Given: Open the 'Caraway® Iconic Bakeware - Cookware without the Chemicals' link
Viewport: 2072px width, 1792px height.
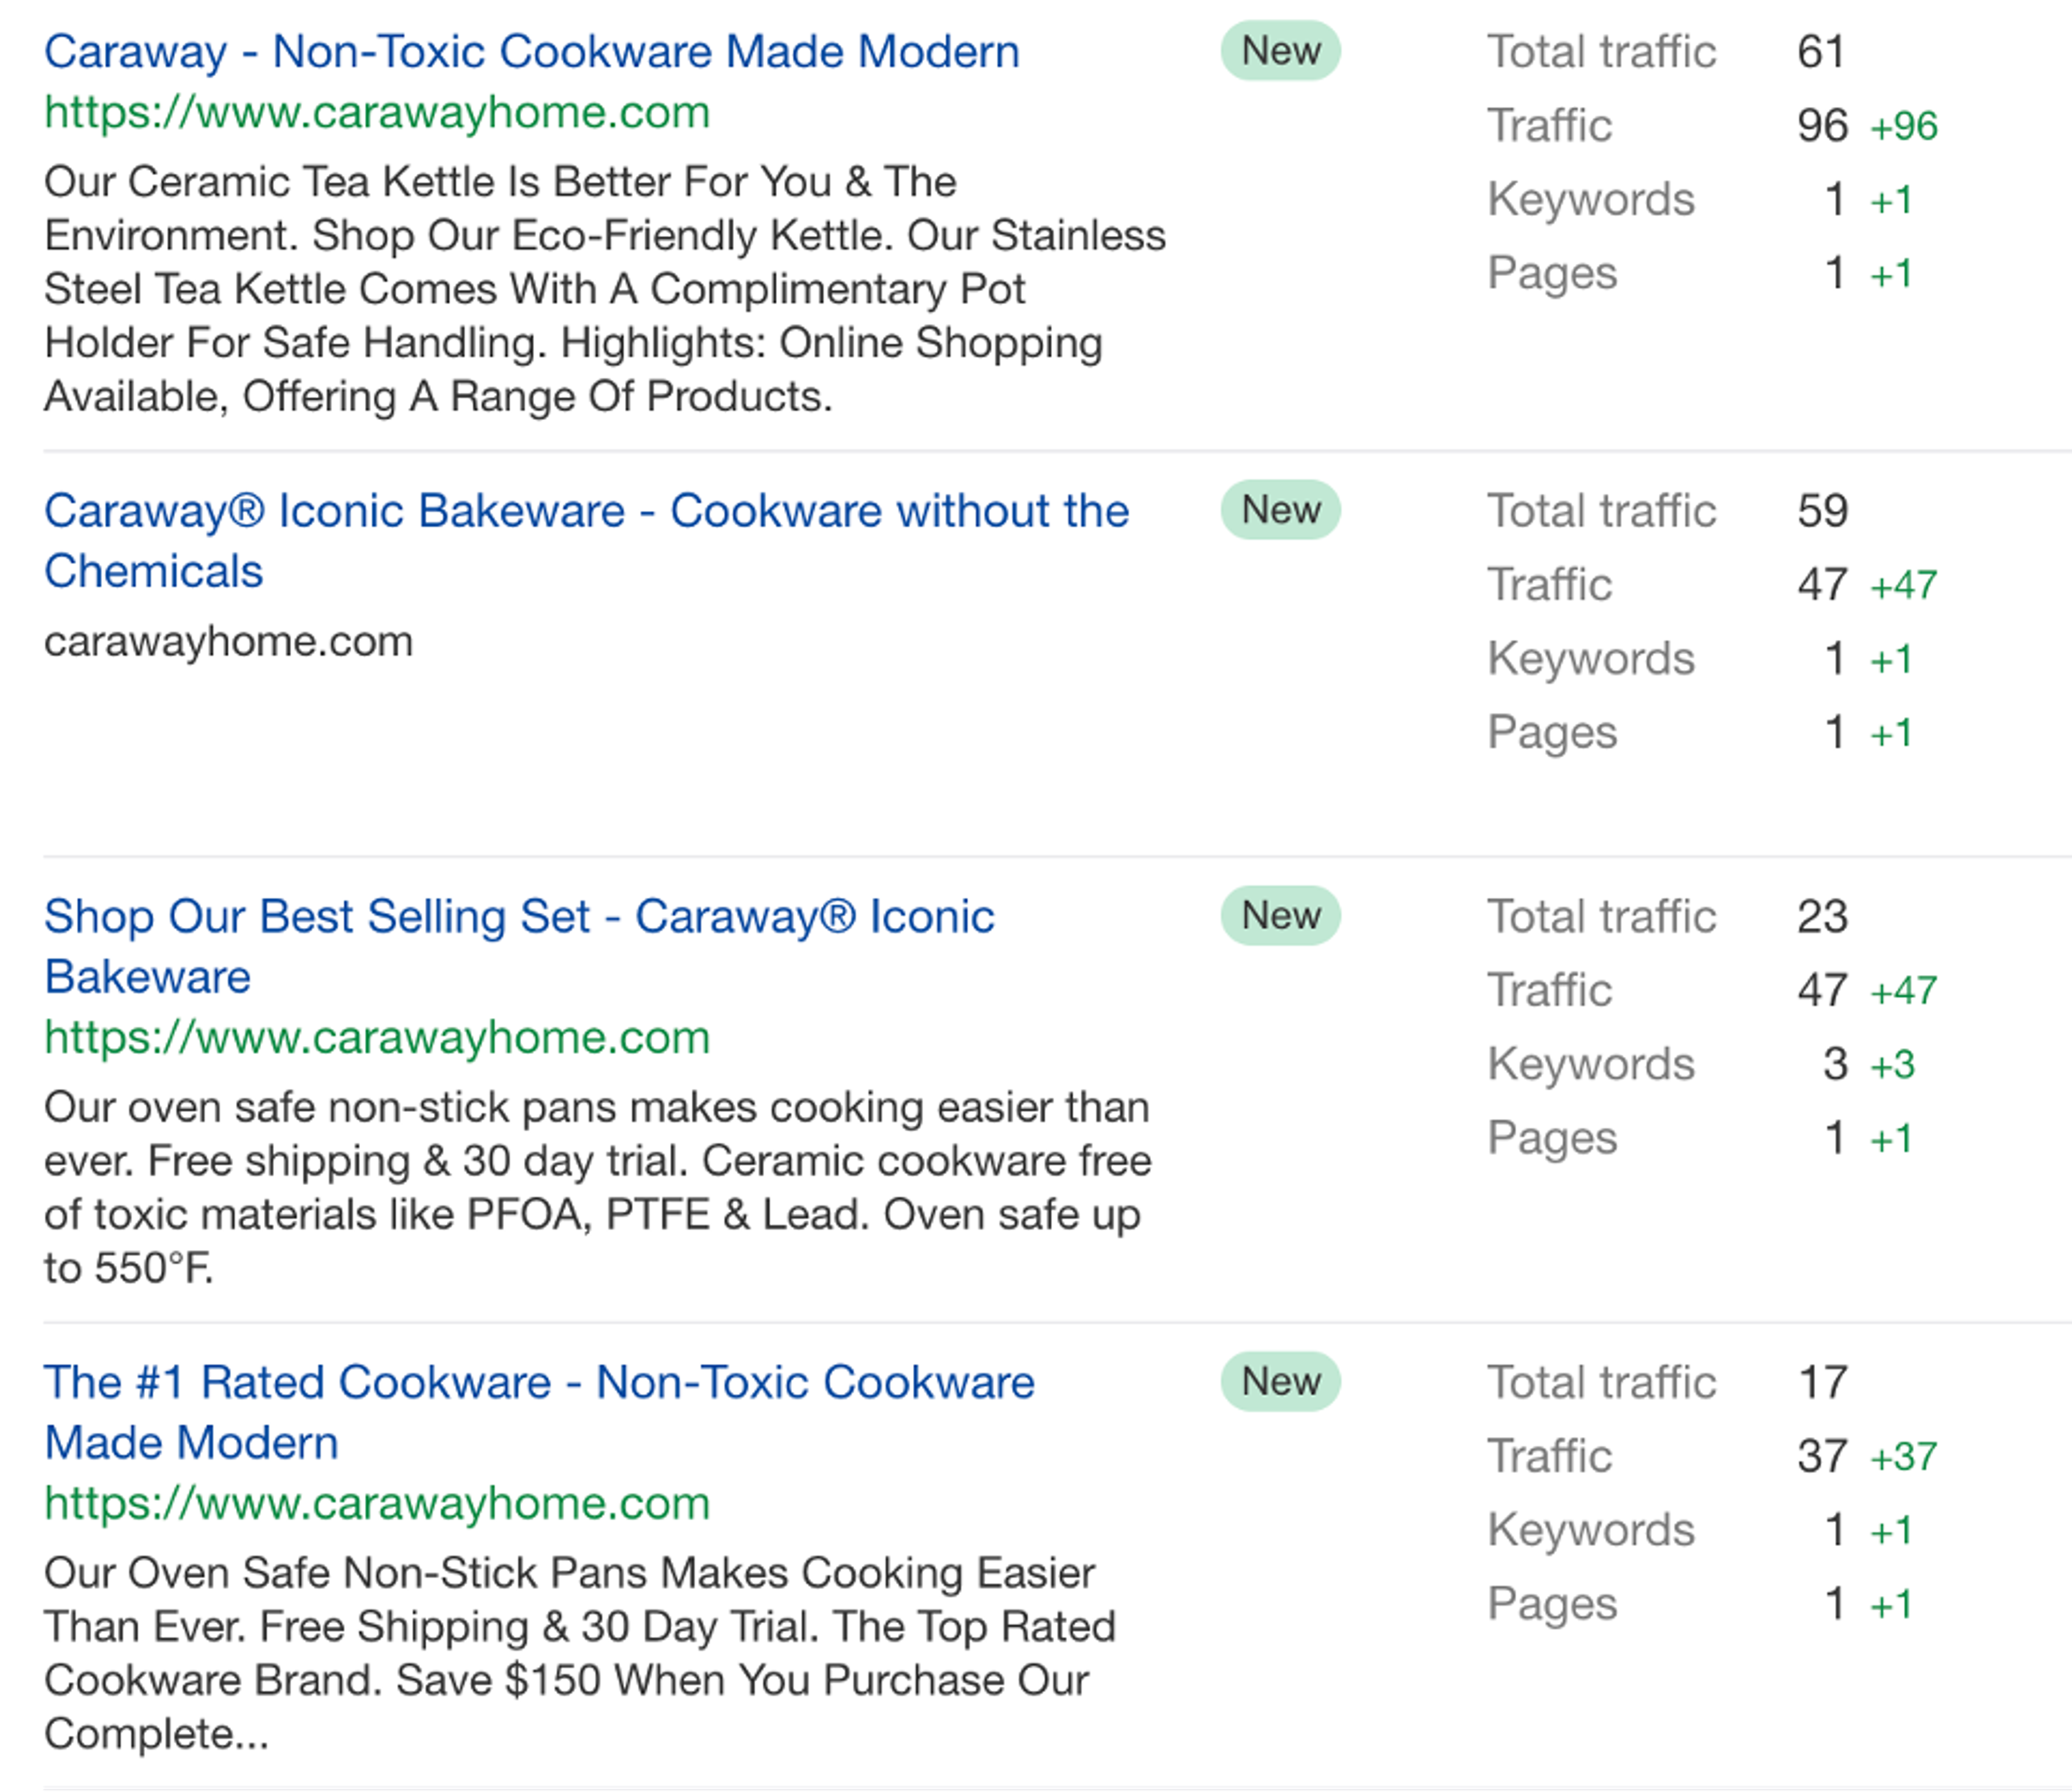Looking at the screenshot, I should (587, 541).
